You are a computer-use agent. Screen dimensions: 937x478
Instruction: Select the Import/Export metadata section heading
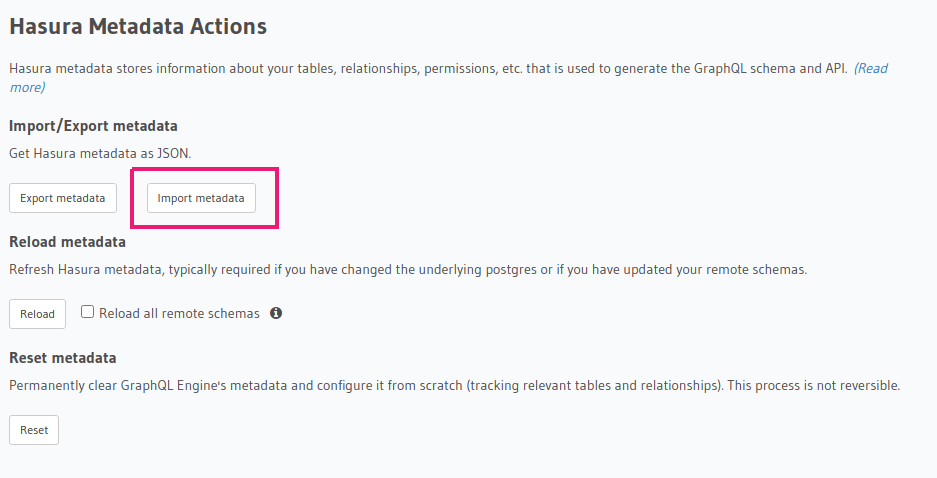[93, 126]
